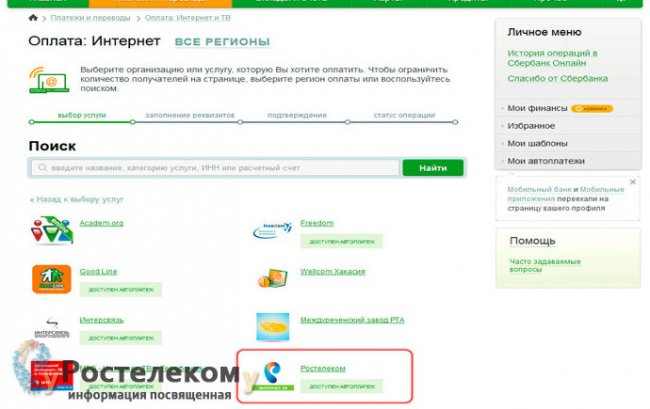650x409 pixels.
Task: Expand Мои финансы in personal menu
Action: [x=537, y=108]
